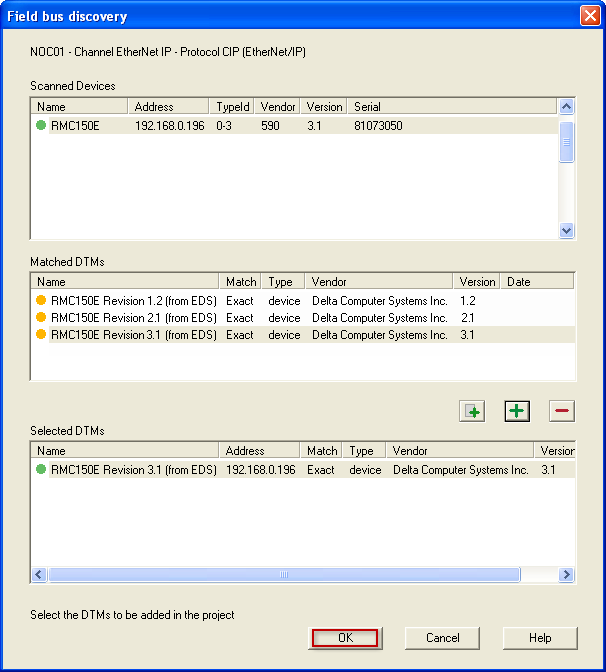Viewport: 606px width, 672px height.
Task: Click Address header in Selected DTMs
Action: click(259, 450)
